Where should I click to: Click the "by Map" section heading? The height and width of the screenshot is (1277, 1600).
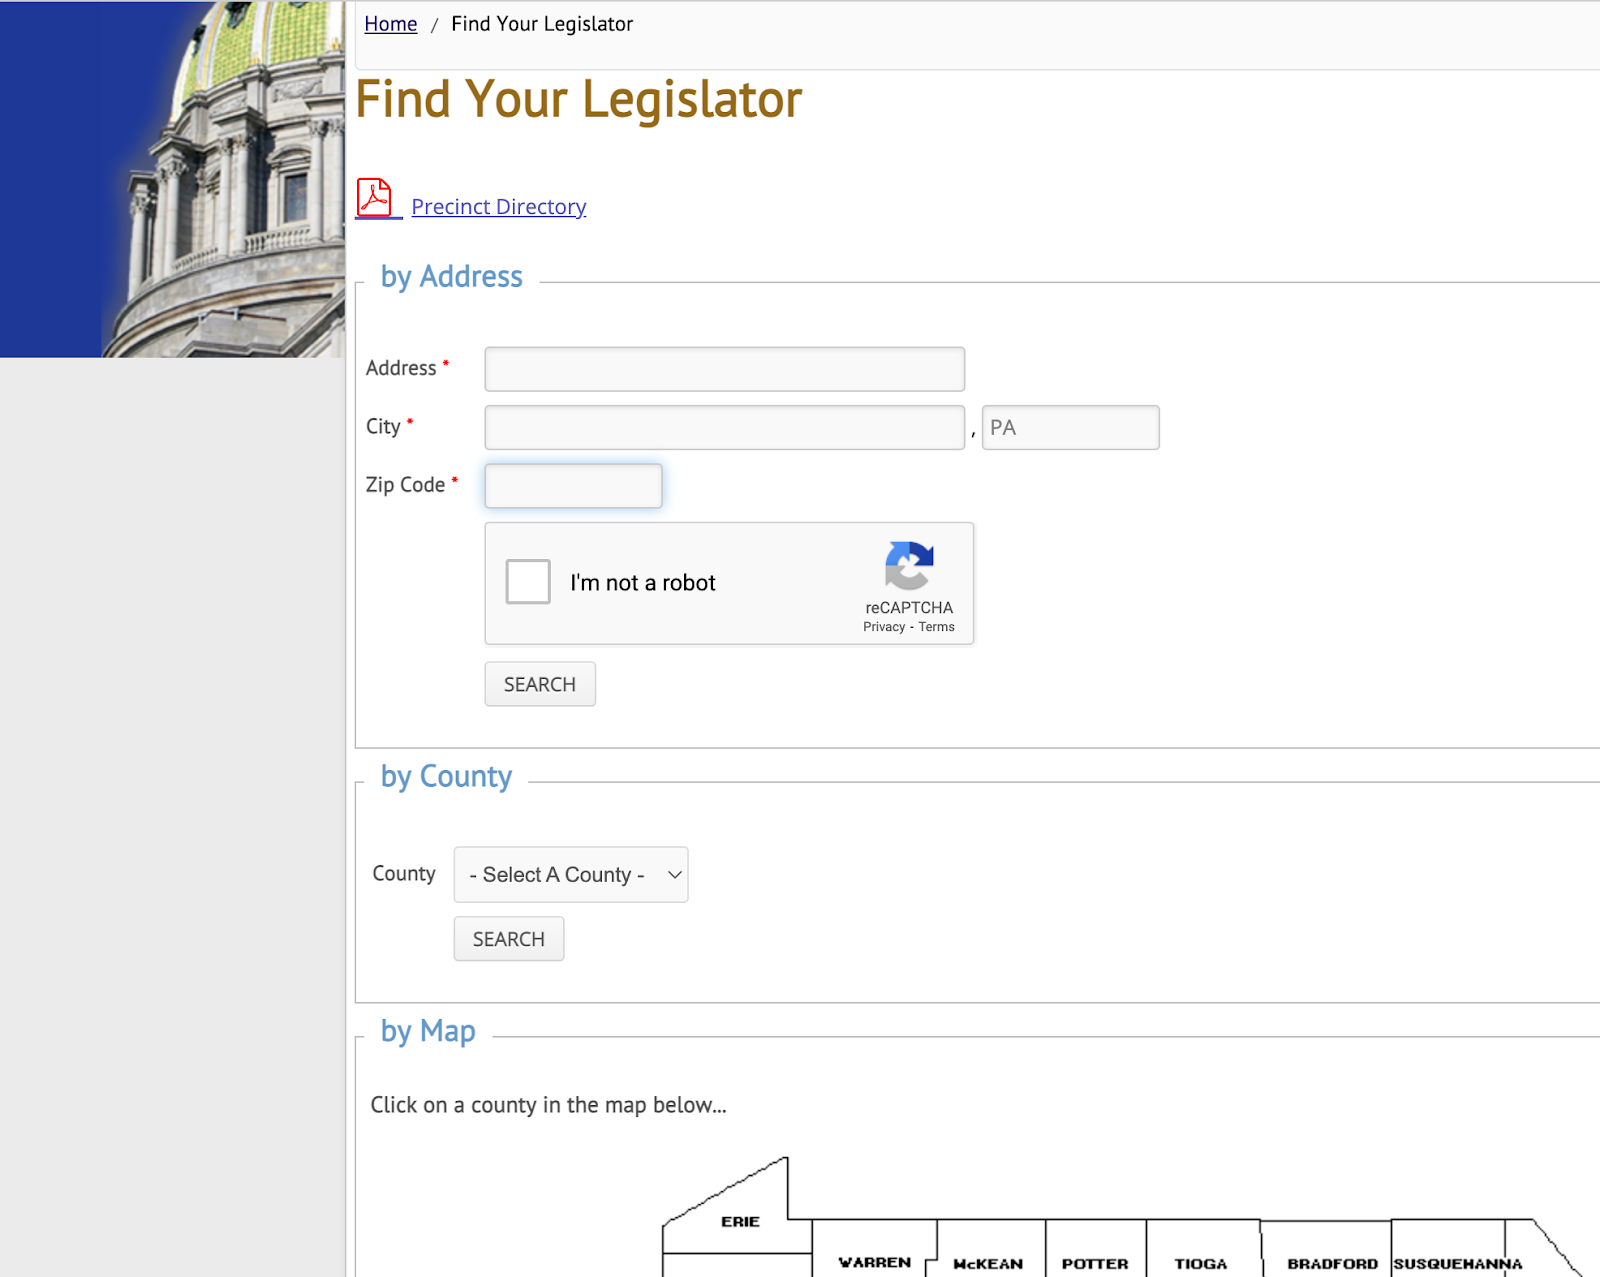428,1031
